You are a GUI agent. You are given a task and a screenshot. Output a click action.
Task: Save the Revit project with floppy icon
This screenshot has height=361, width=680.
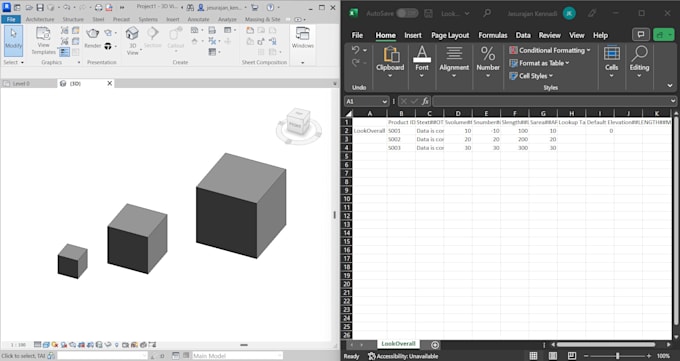(40, 7)
